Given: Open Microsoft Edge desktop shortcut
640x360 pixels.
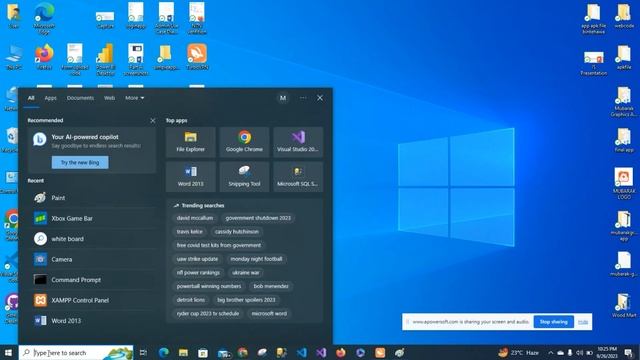Looking at the screenshot, I should pyautogui.click(x=44, y=17).
